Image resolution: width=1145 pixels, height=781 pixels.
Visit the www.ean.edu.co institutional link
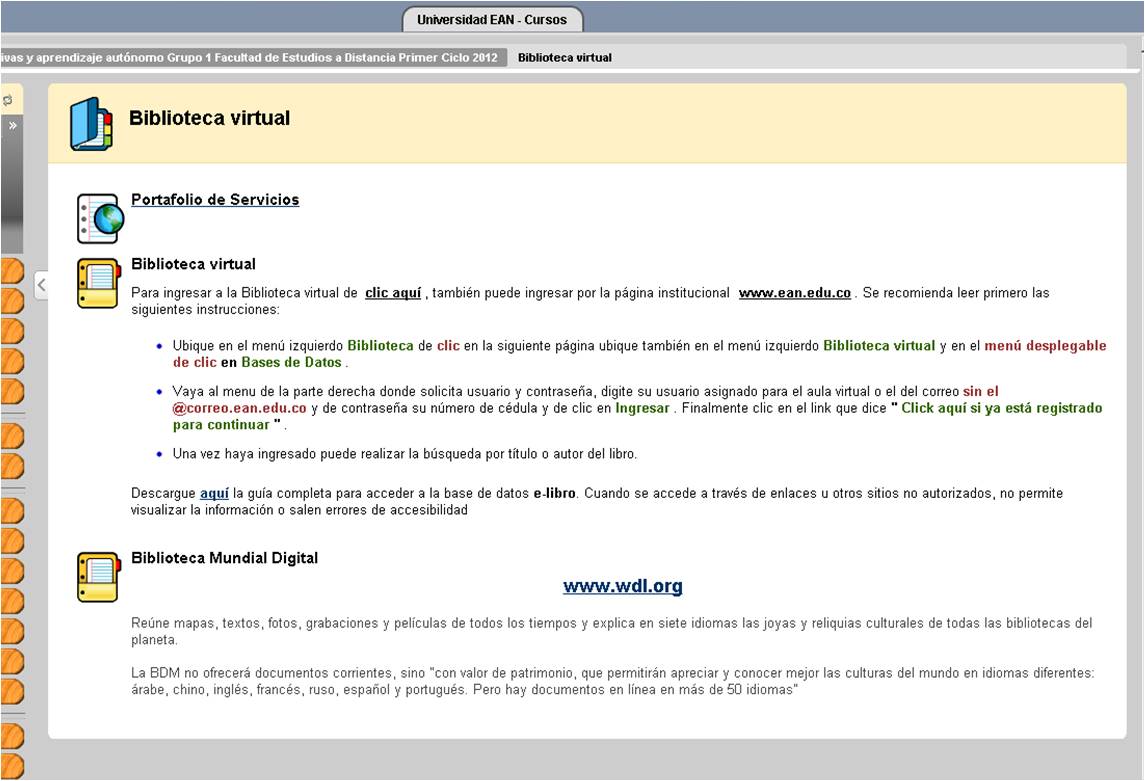coord(794,293)
